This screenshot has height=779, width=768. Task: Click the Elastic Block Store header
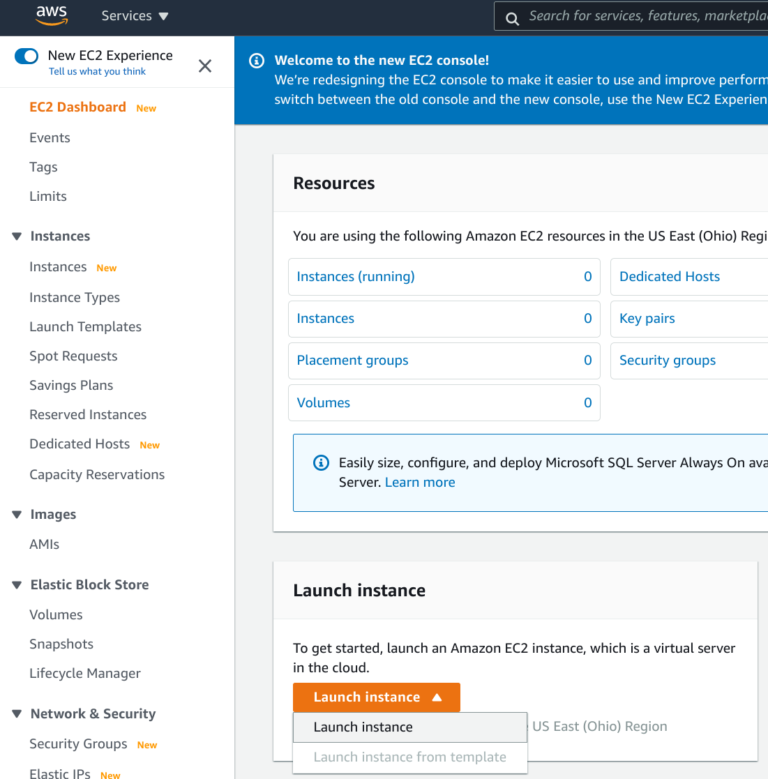click(x=89, y=585)
